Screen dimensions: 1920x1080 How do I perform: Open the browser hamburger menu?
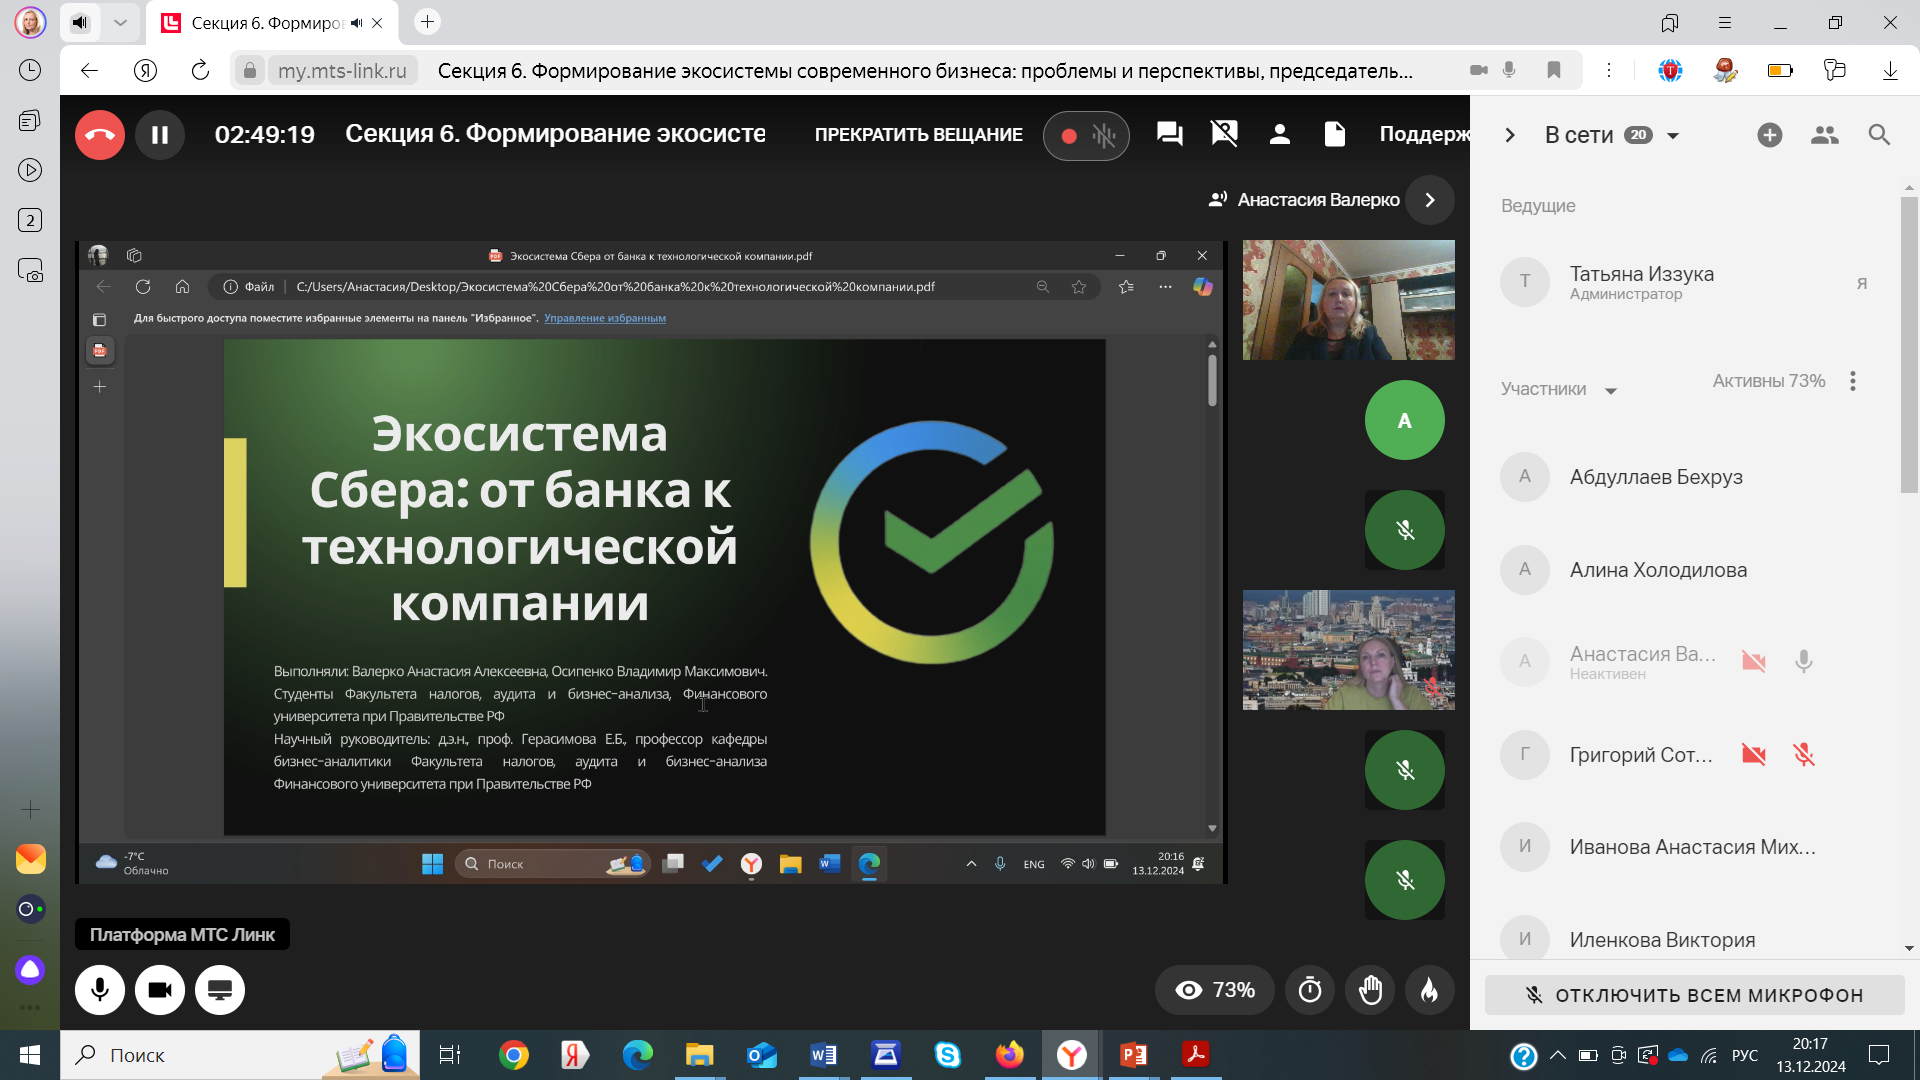coord(1725,22)
